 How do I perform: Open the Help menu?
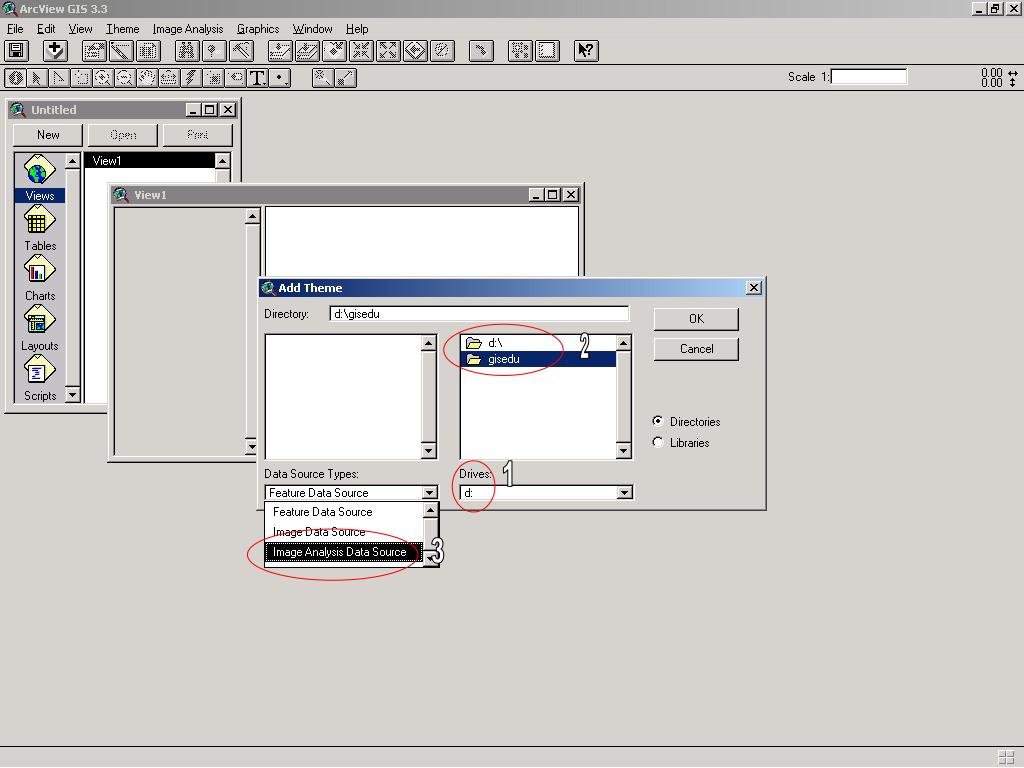coord(357,29)
